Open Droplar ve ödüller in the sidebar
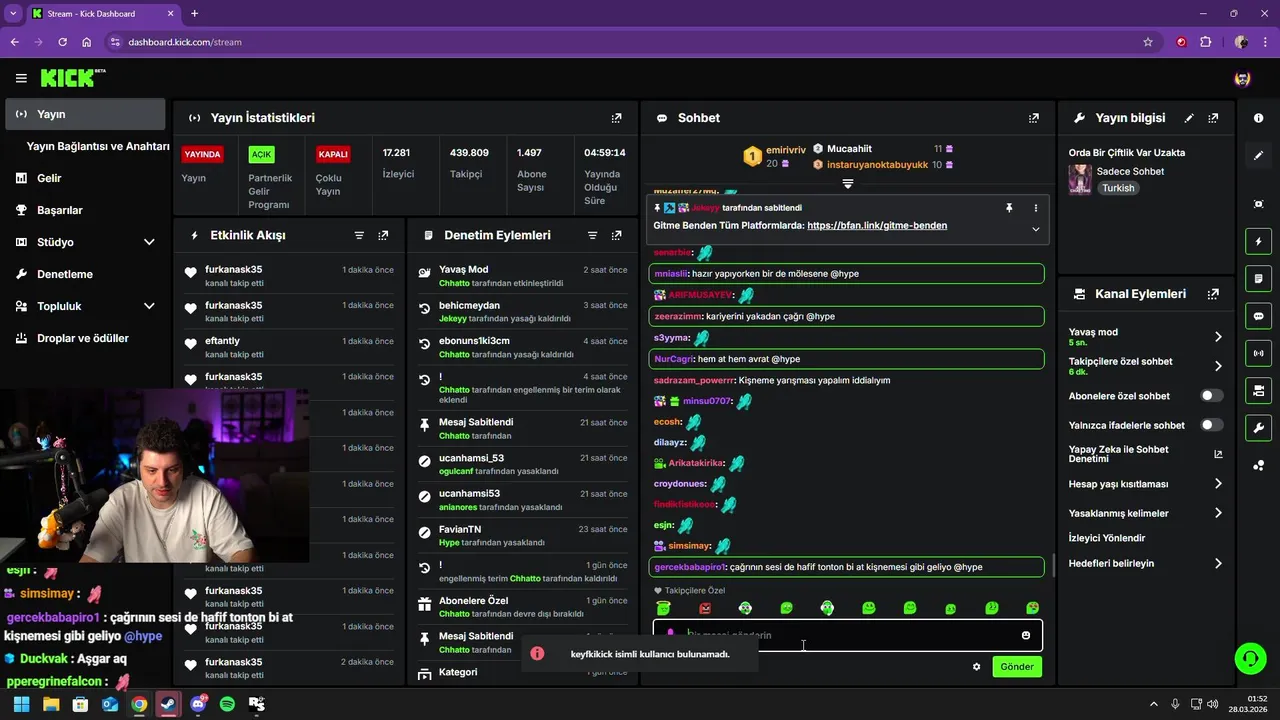Image resolution: width=1280 pixels, height=720 pixels. coord(85,338)
